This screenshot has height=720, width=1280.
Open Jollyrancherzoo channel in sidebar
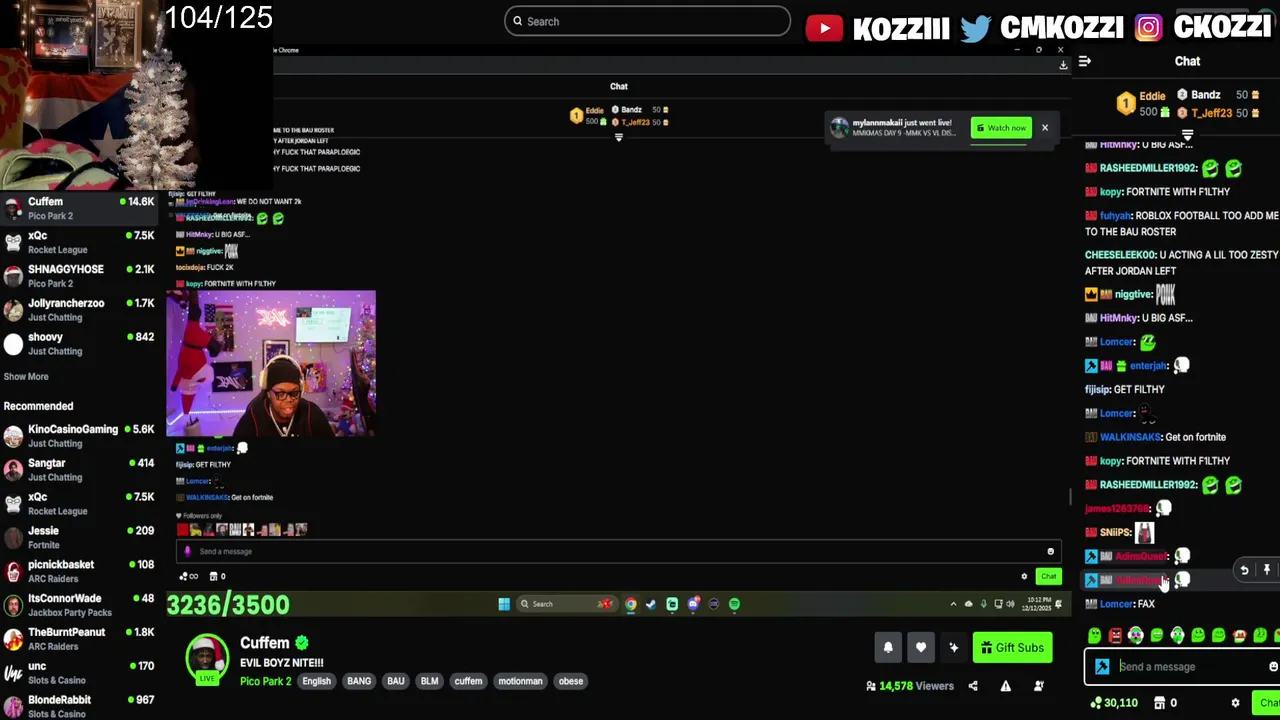[x=80, y=310]
